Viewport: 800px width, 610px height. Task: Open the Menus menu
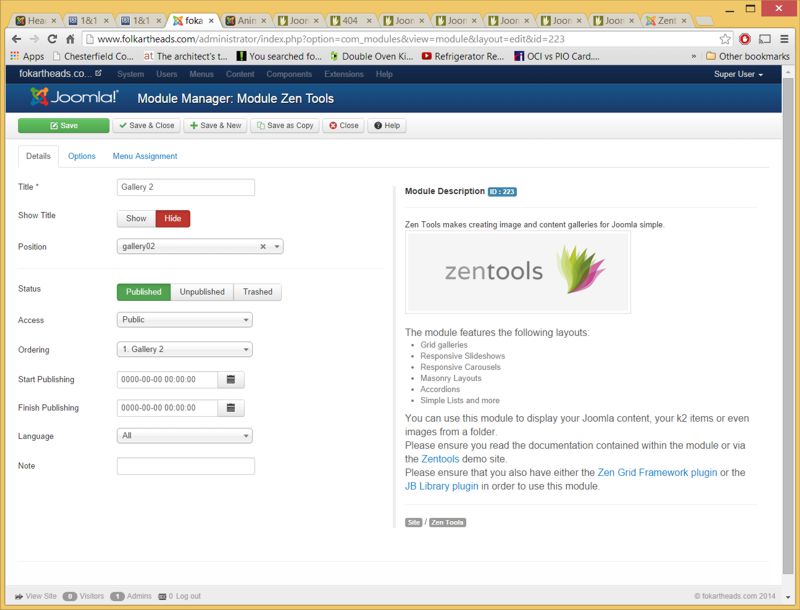coord(202,74)
